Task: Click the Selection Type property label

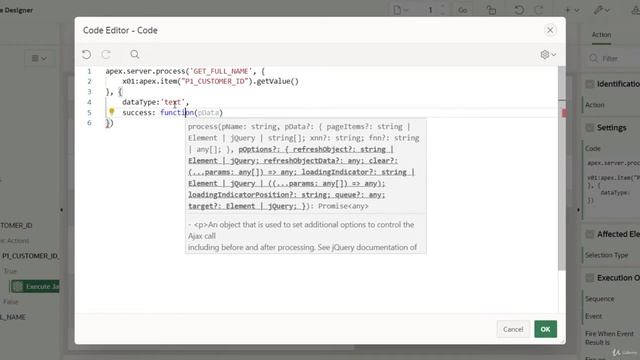Action: pyautogui.click(x=606, y=255)
